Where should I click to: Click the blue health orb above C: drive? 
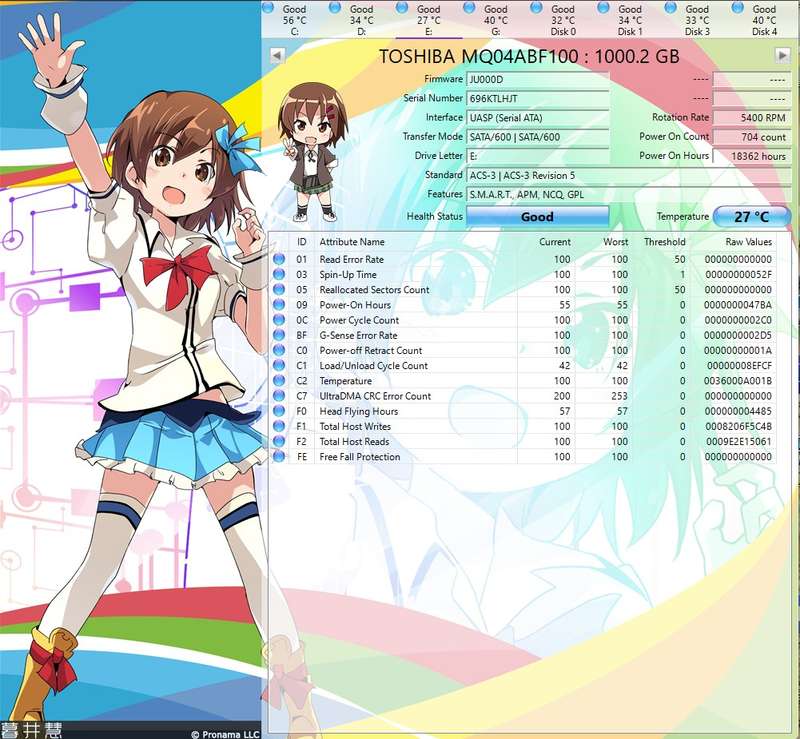point(268,8)
